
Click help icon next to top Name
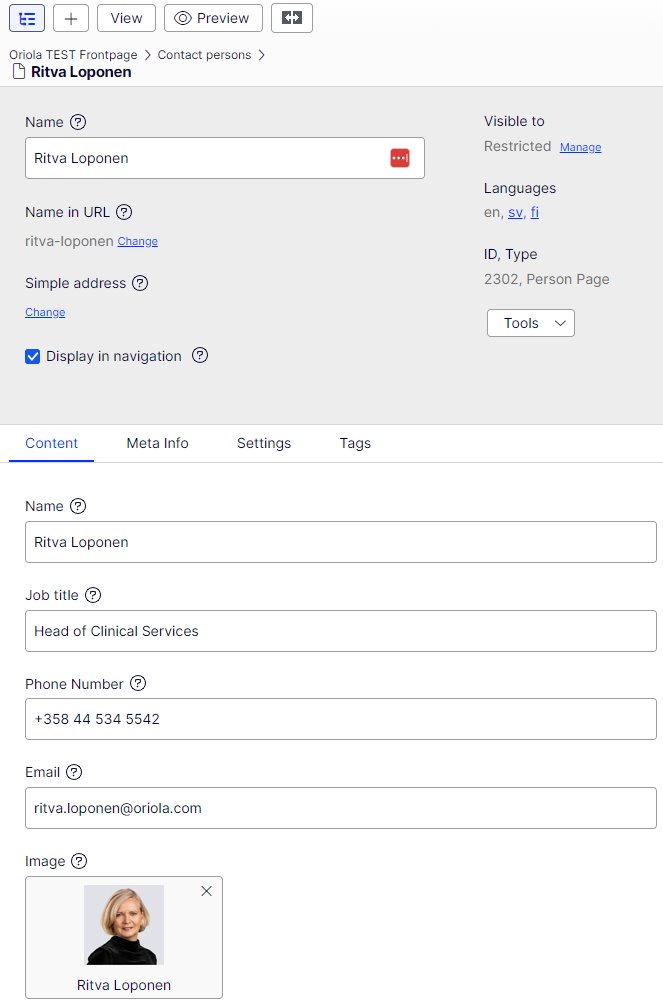click(x=78, y=122)
